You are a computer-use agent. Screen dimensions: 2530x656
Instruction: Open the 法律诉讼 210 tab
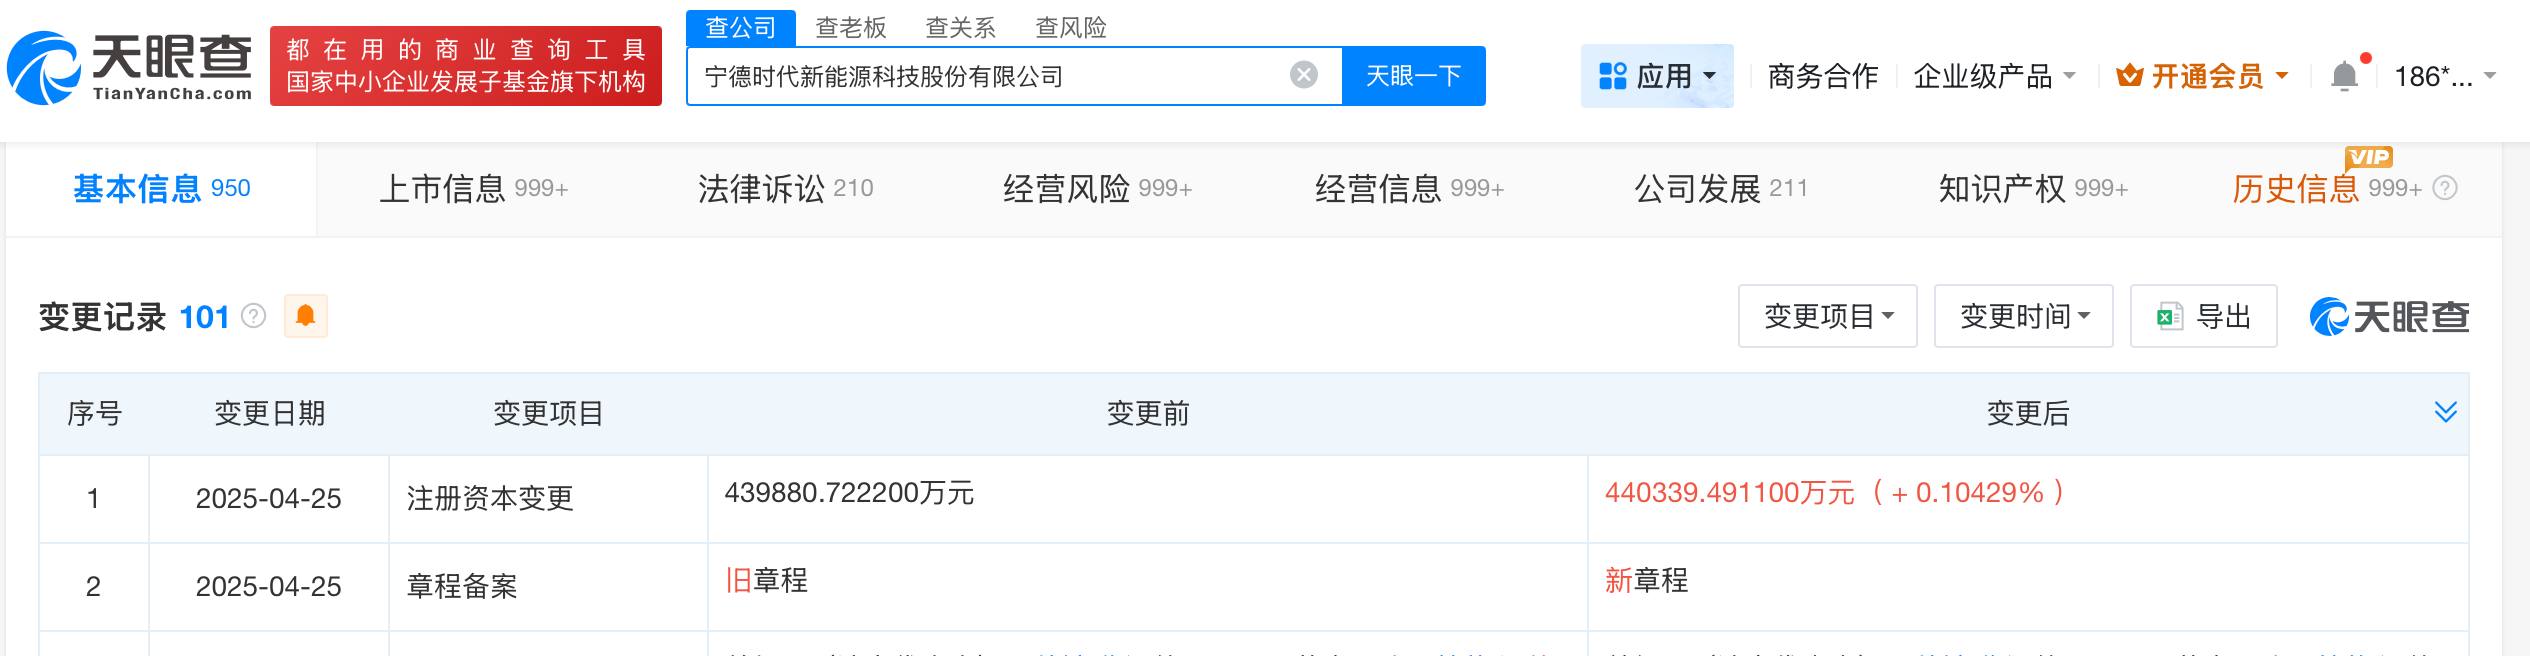[785, 188]
